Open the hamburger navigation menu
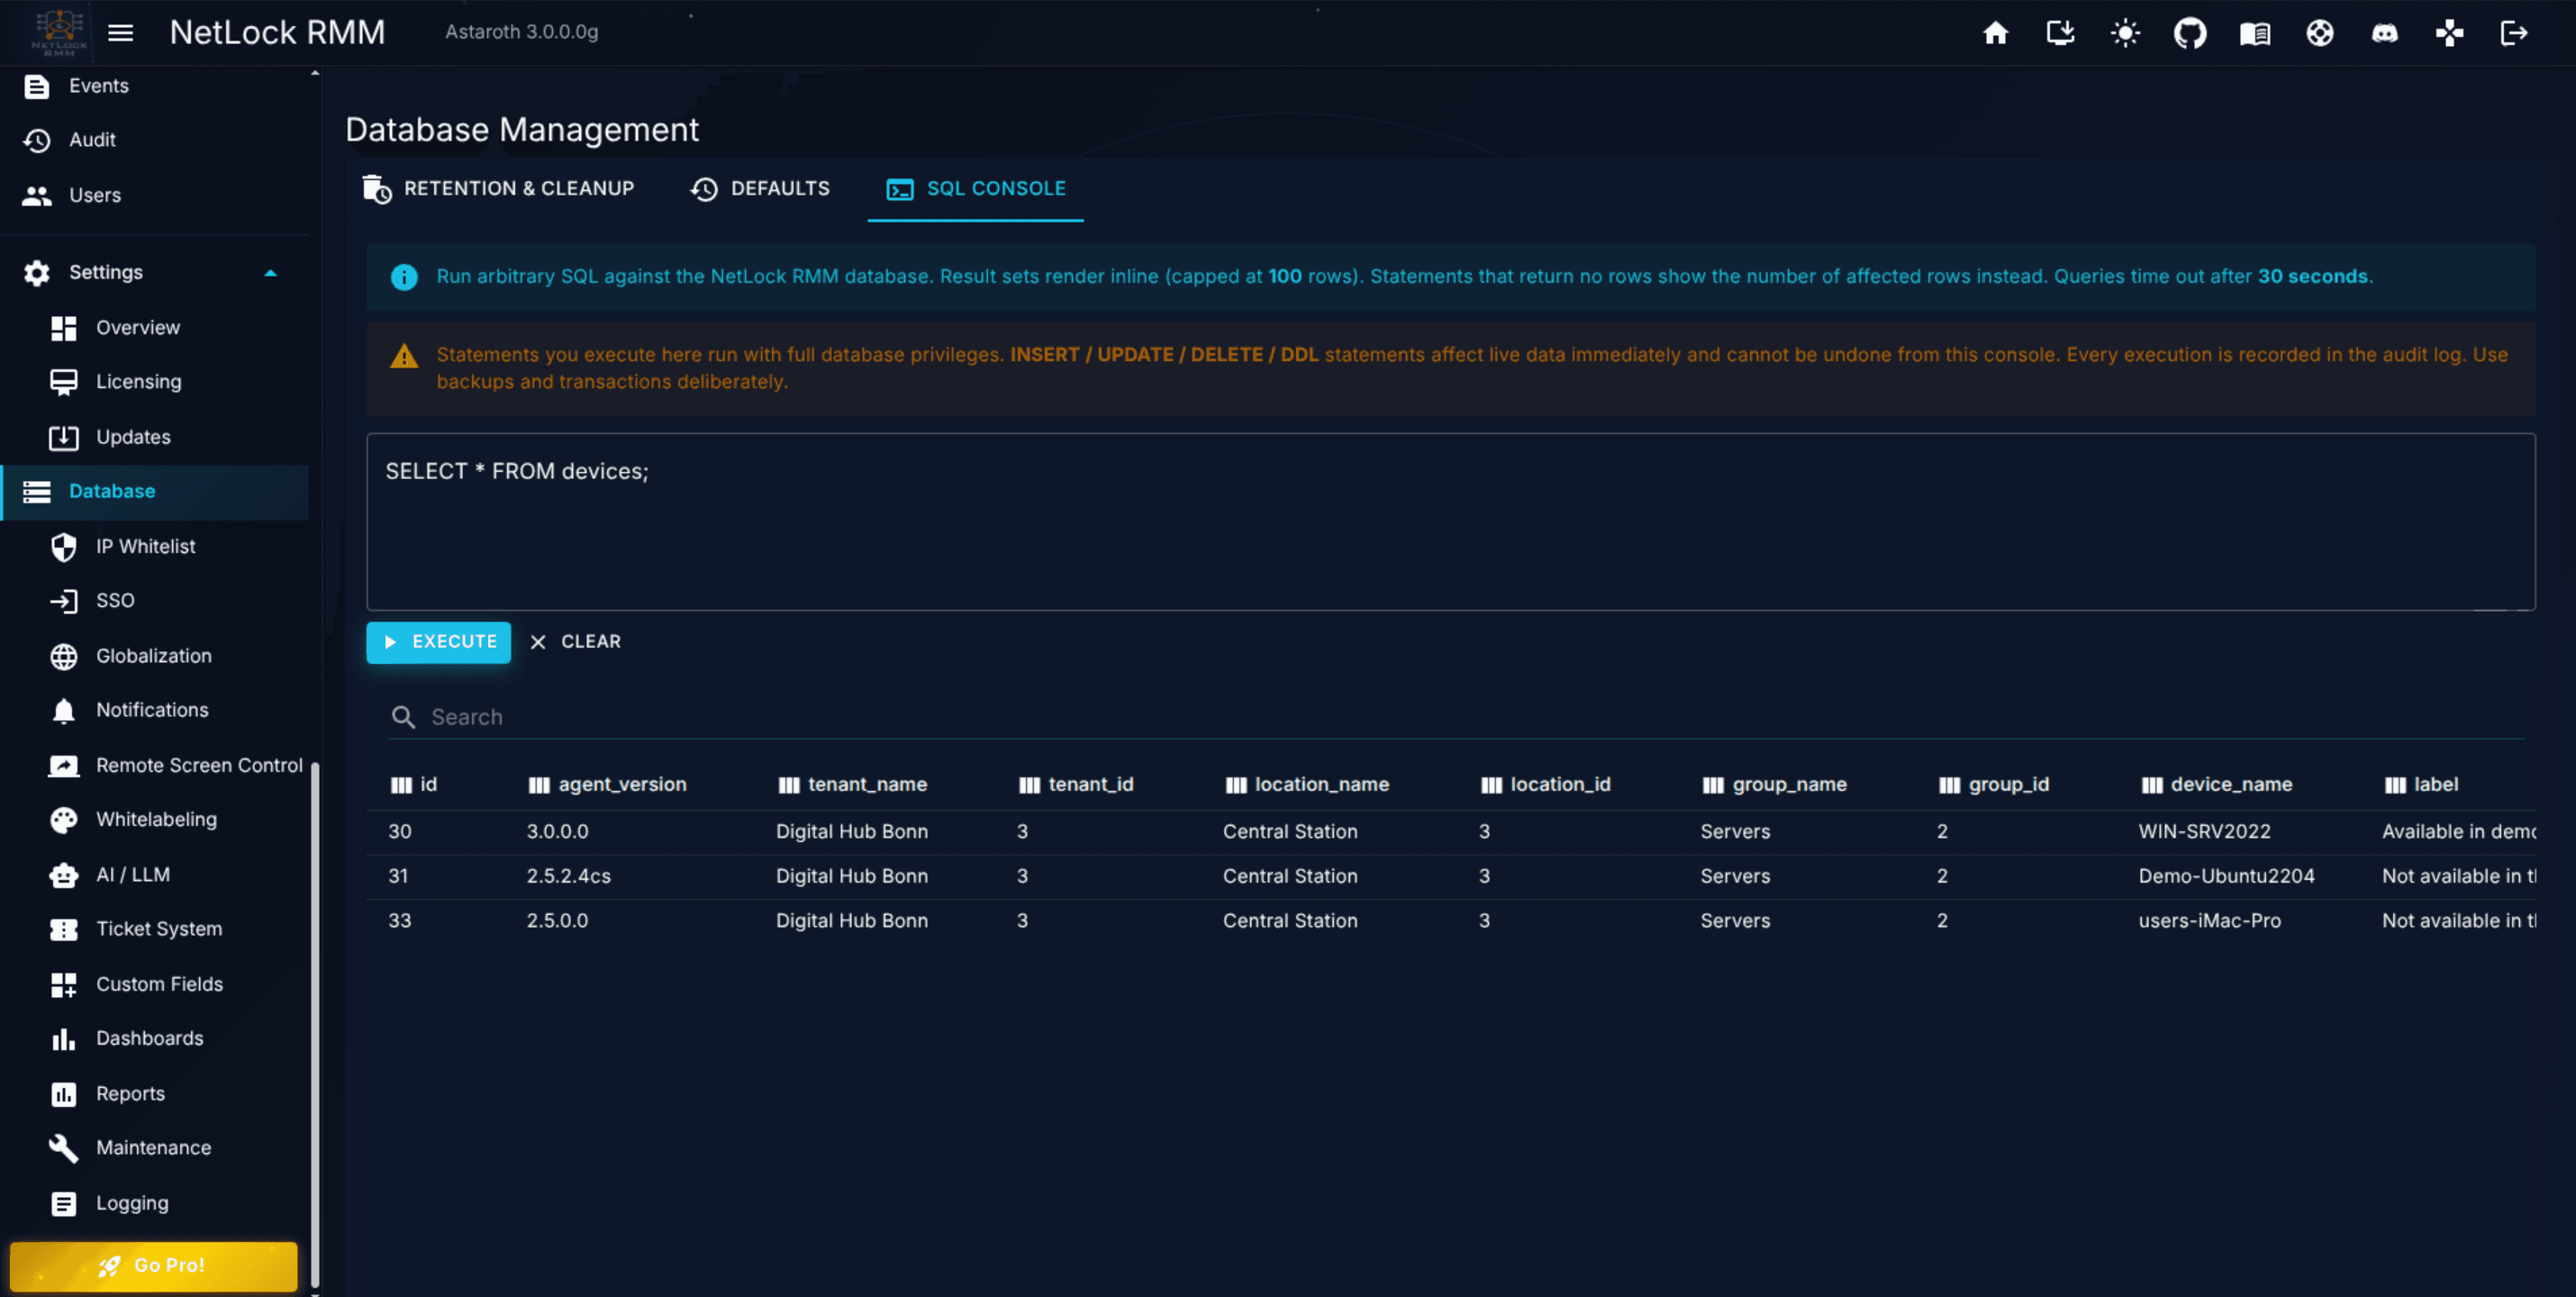2576x1297 pixels. pyautogui.click(x=120, y=33)
